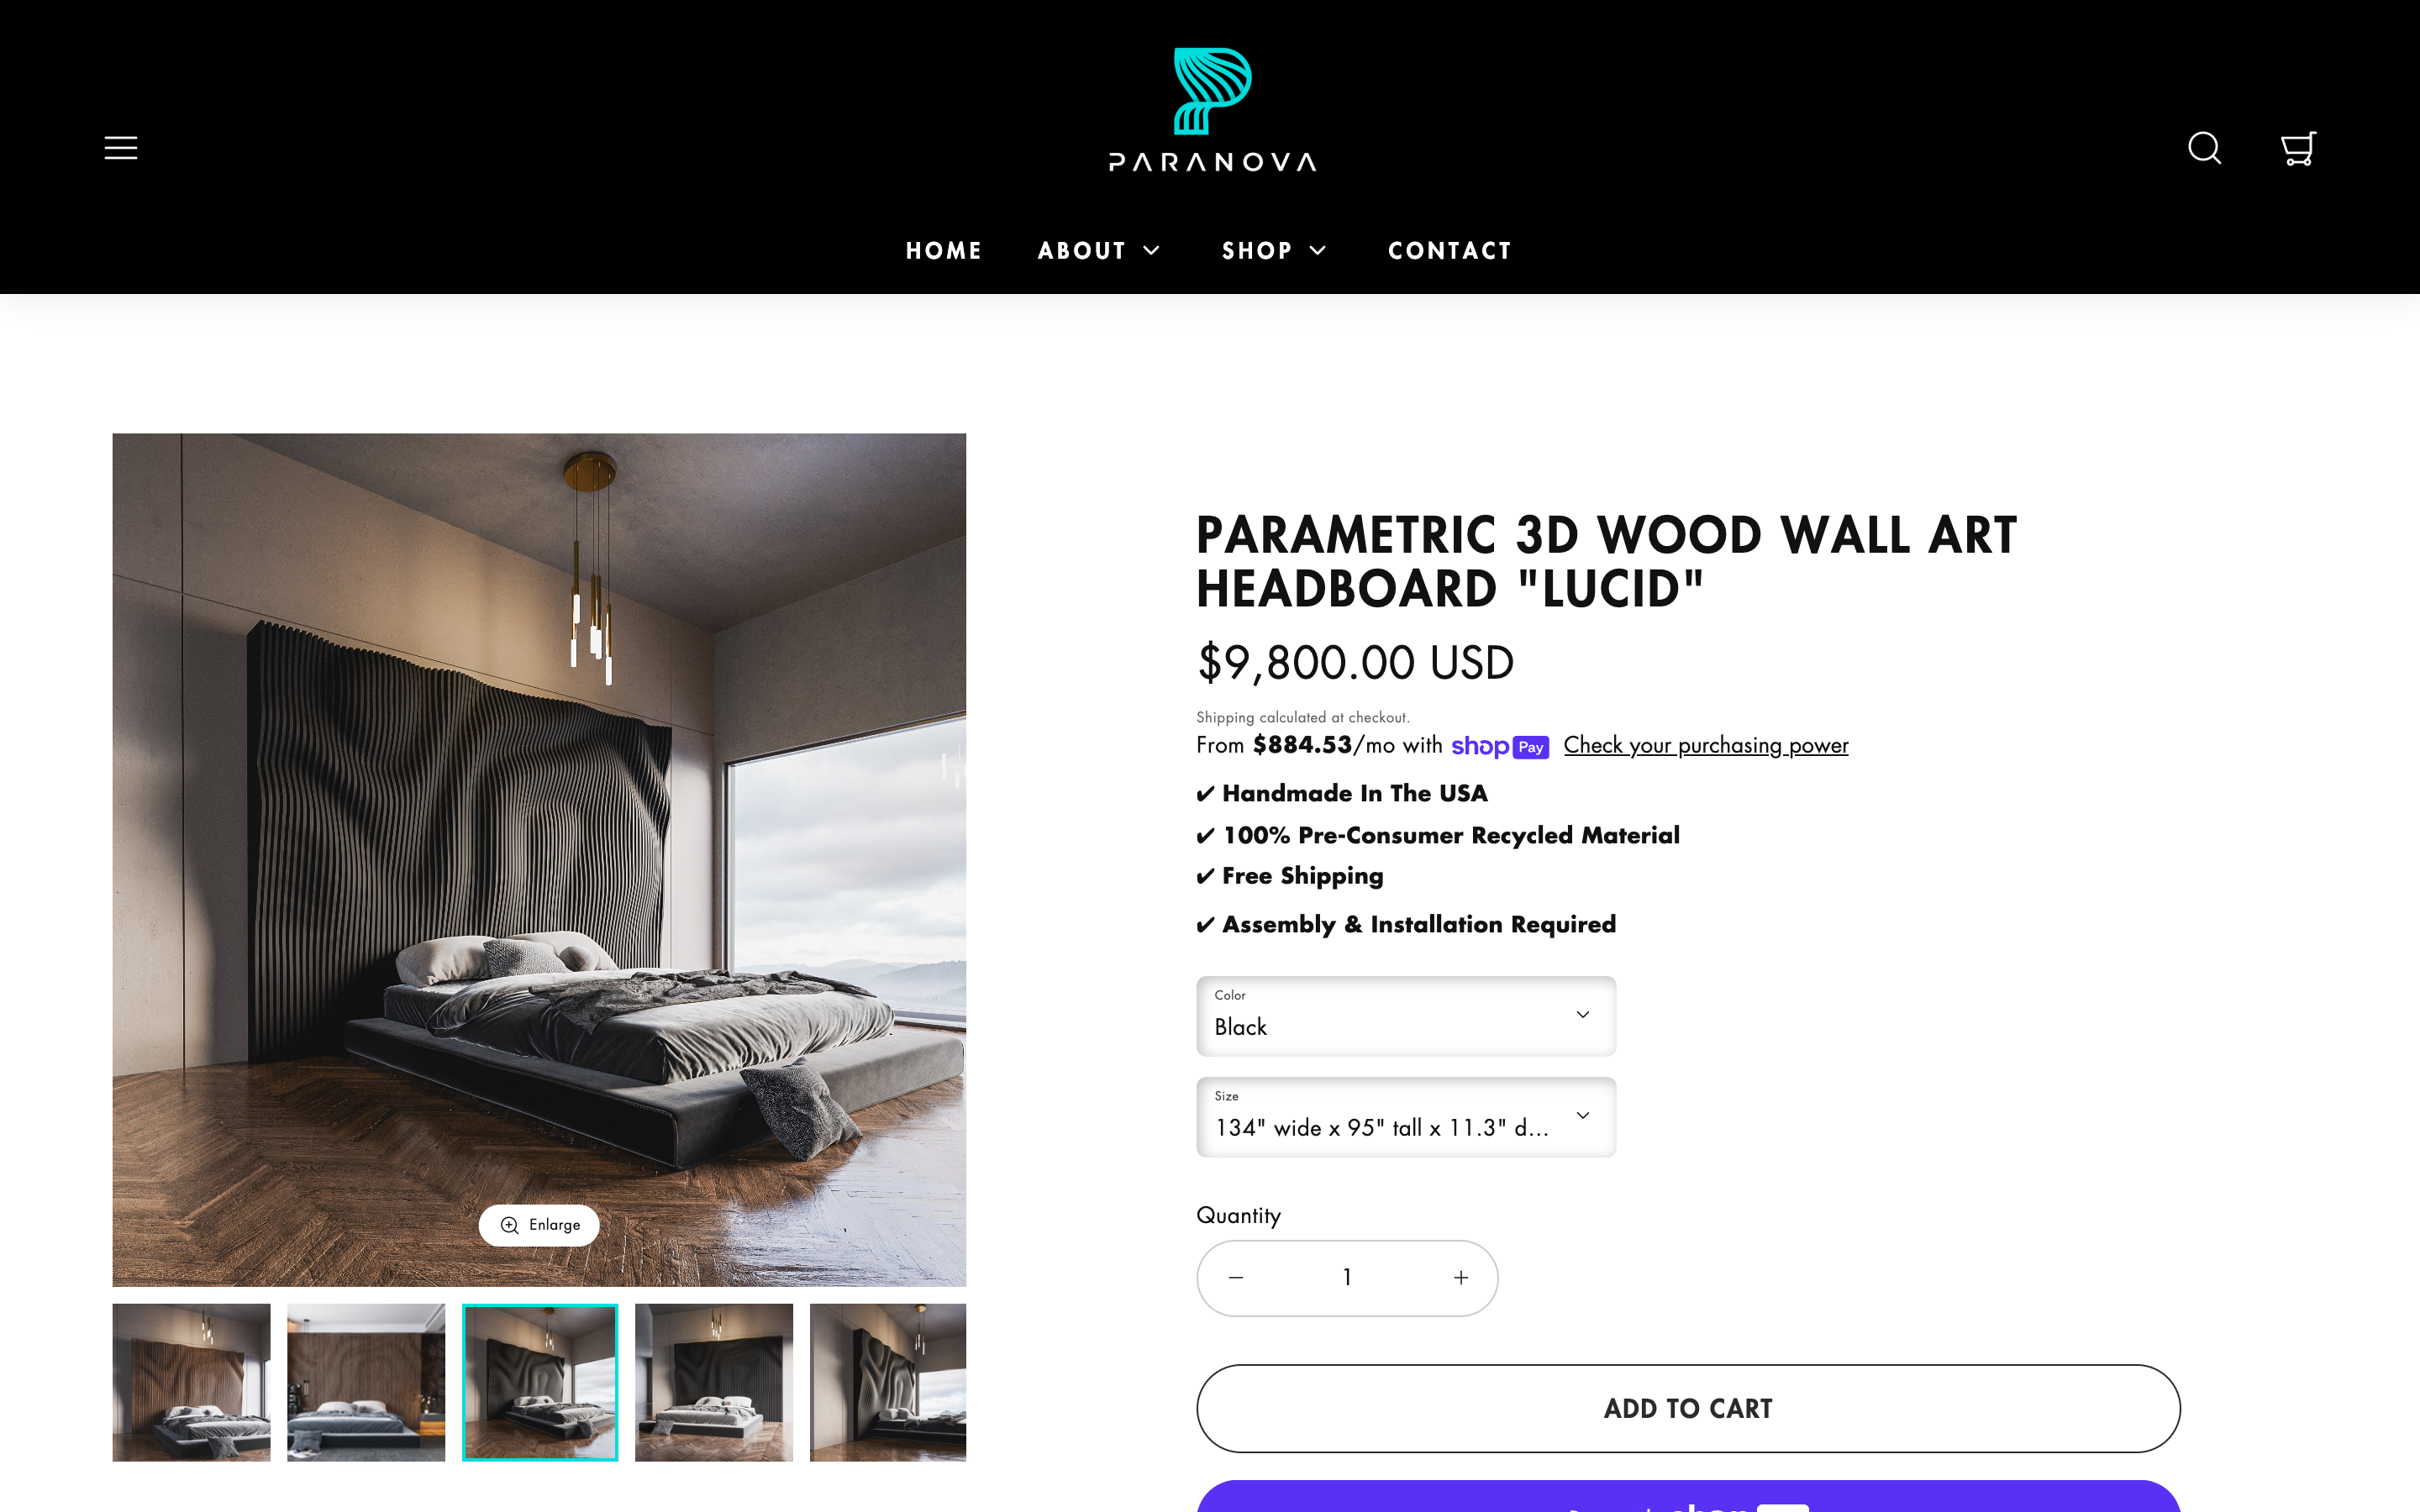This screenshot has width=2420, height=1512.
Task: Click the Enlarge image button
Action: 539,1225
